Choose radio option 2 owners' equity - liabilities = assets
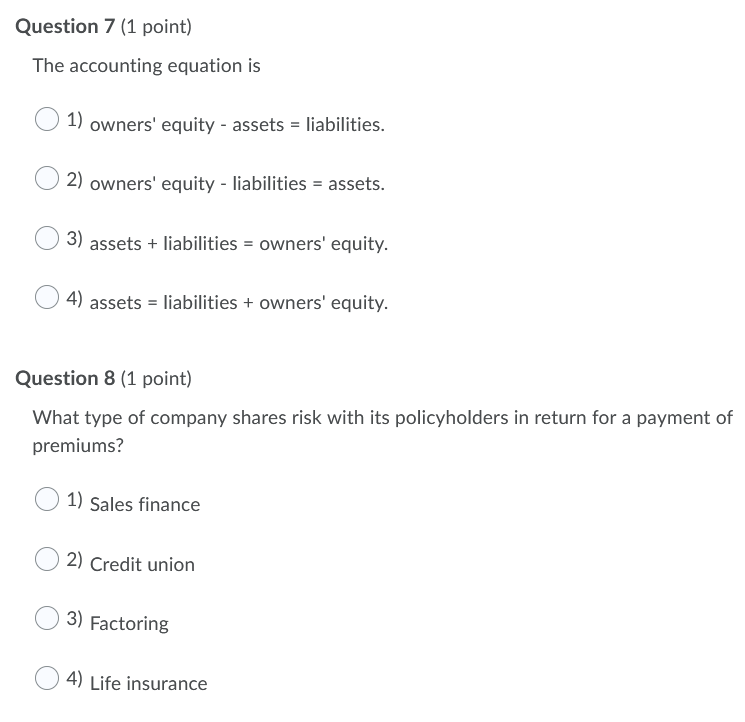The height and width of the screenshot is (722, 745). click(x=47, y=178)
